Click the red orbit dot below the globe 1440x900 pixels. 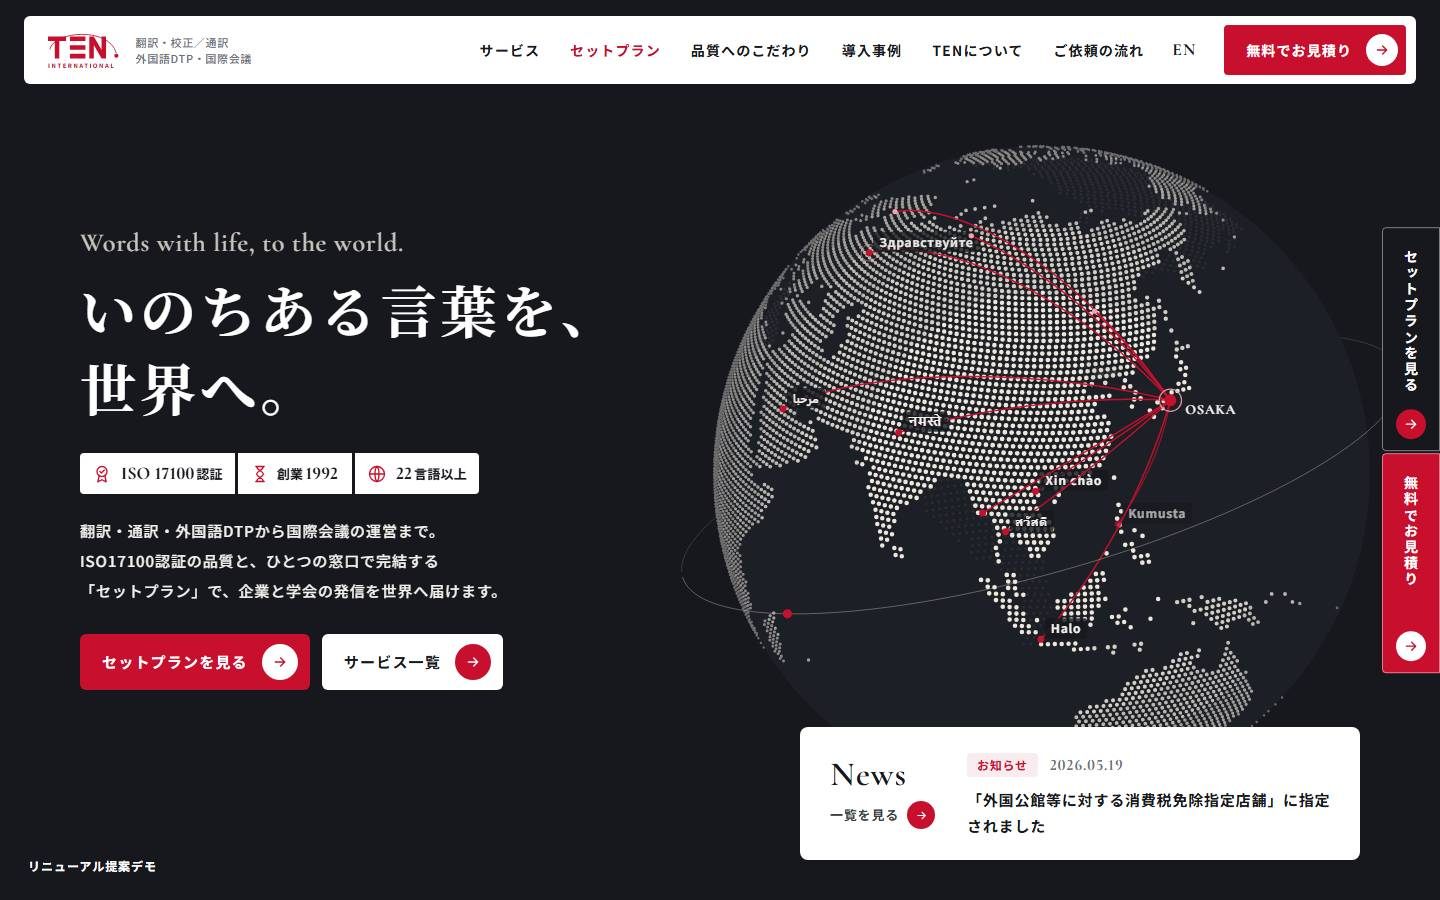click(x=788, y=613)
